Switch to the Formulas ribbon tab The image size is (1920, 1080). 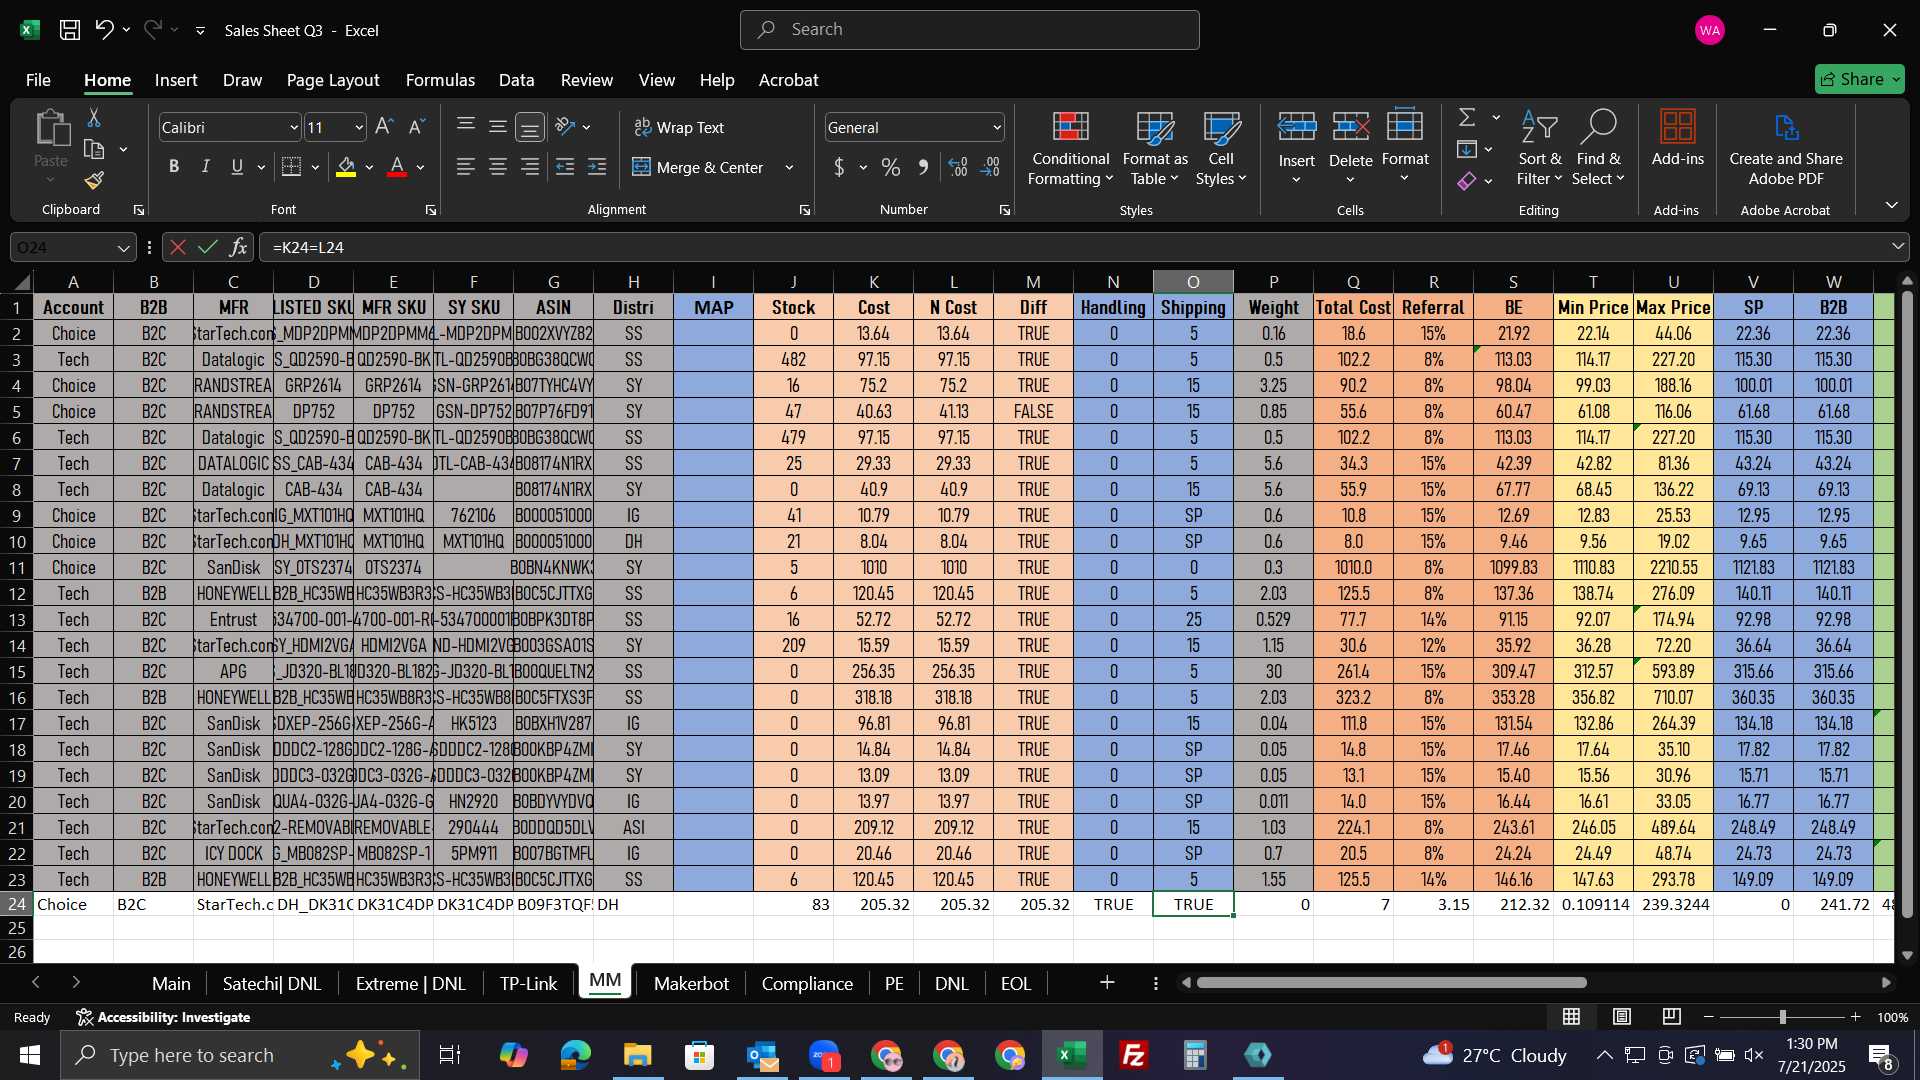tap(440, 80)
